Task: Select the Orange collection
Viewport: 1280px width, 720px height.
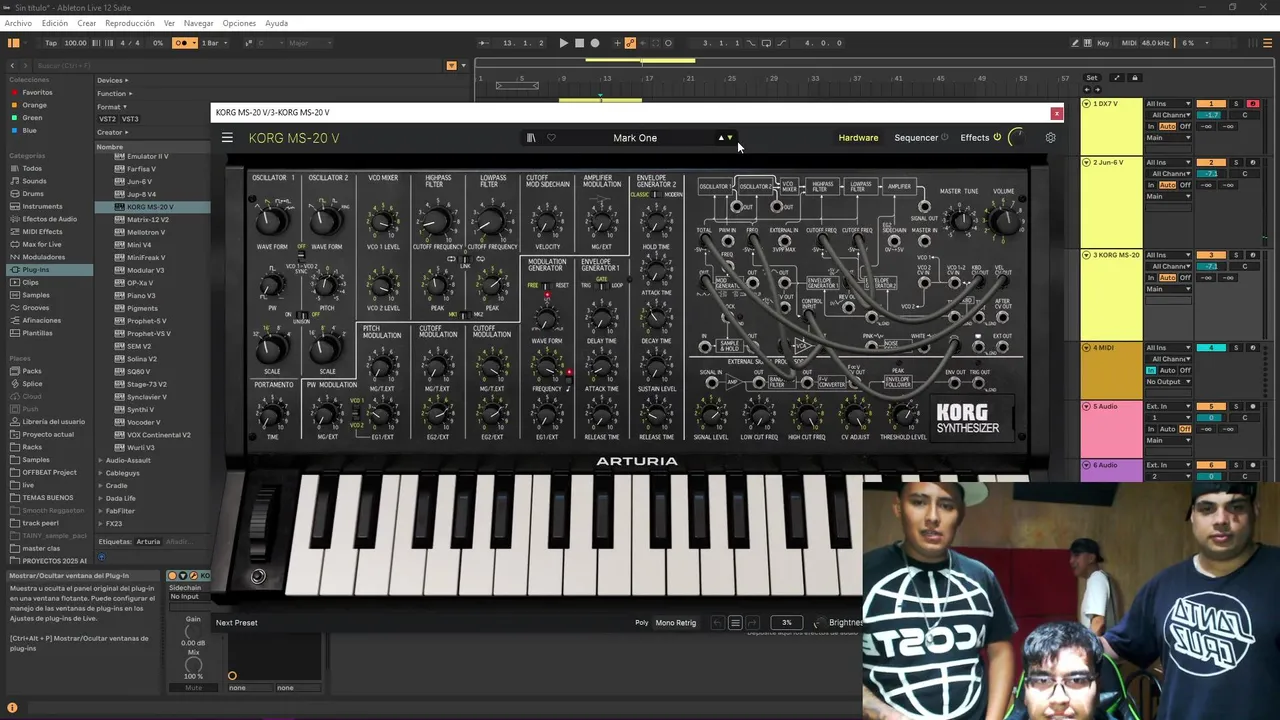Action: point(34,105)
